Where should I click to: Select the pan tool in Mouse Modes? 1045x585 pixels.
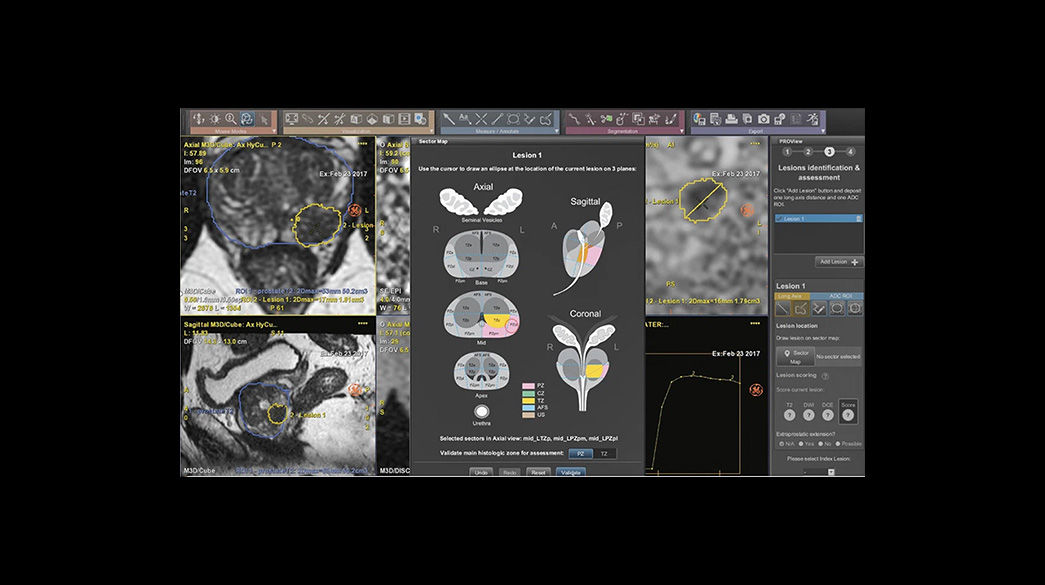[197, 119]
